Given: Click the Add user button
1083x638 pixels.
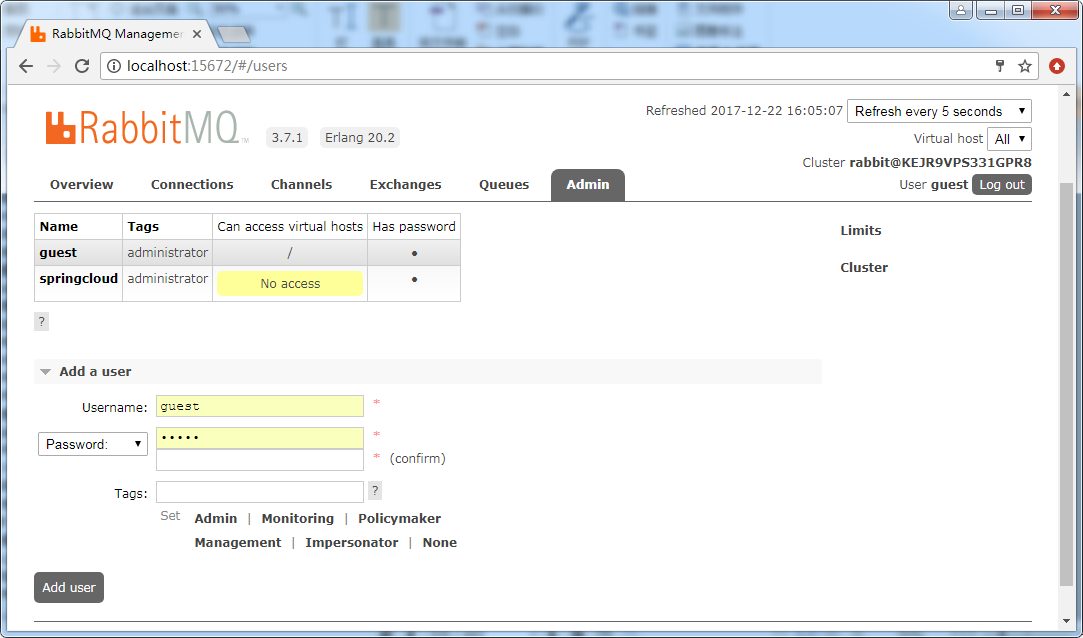Looking at the screenshot, I should [69, 587].
